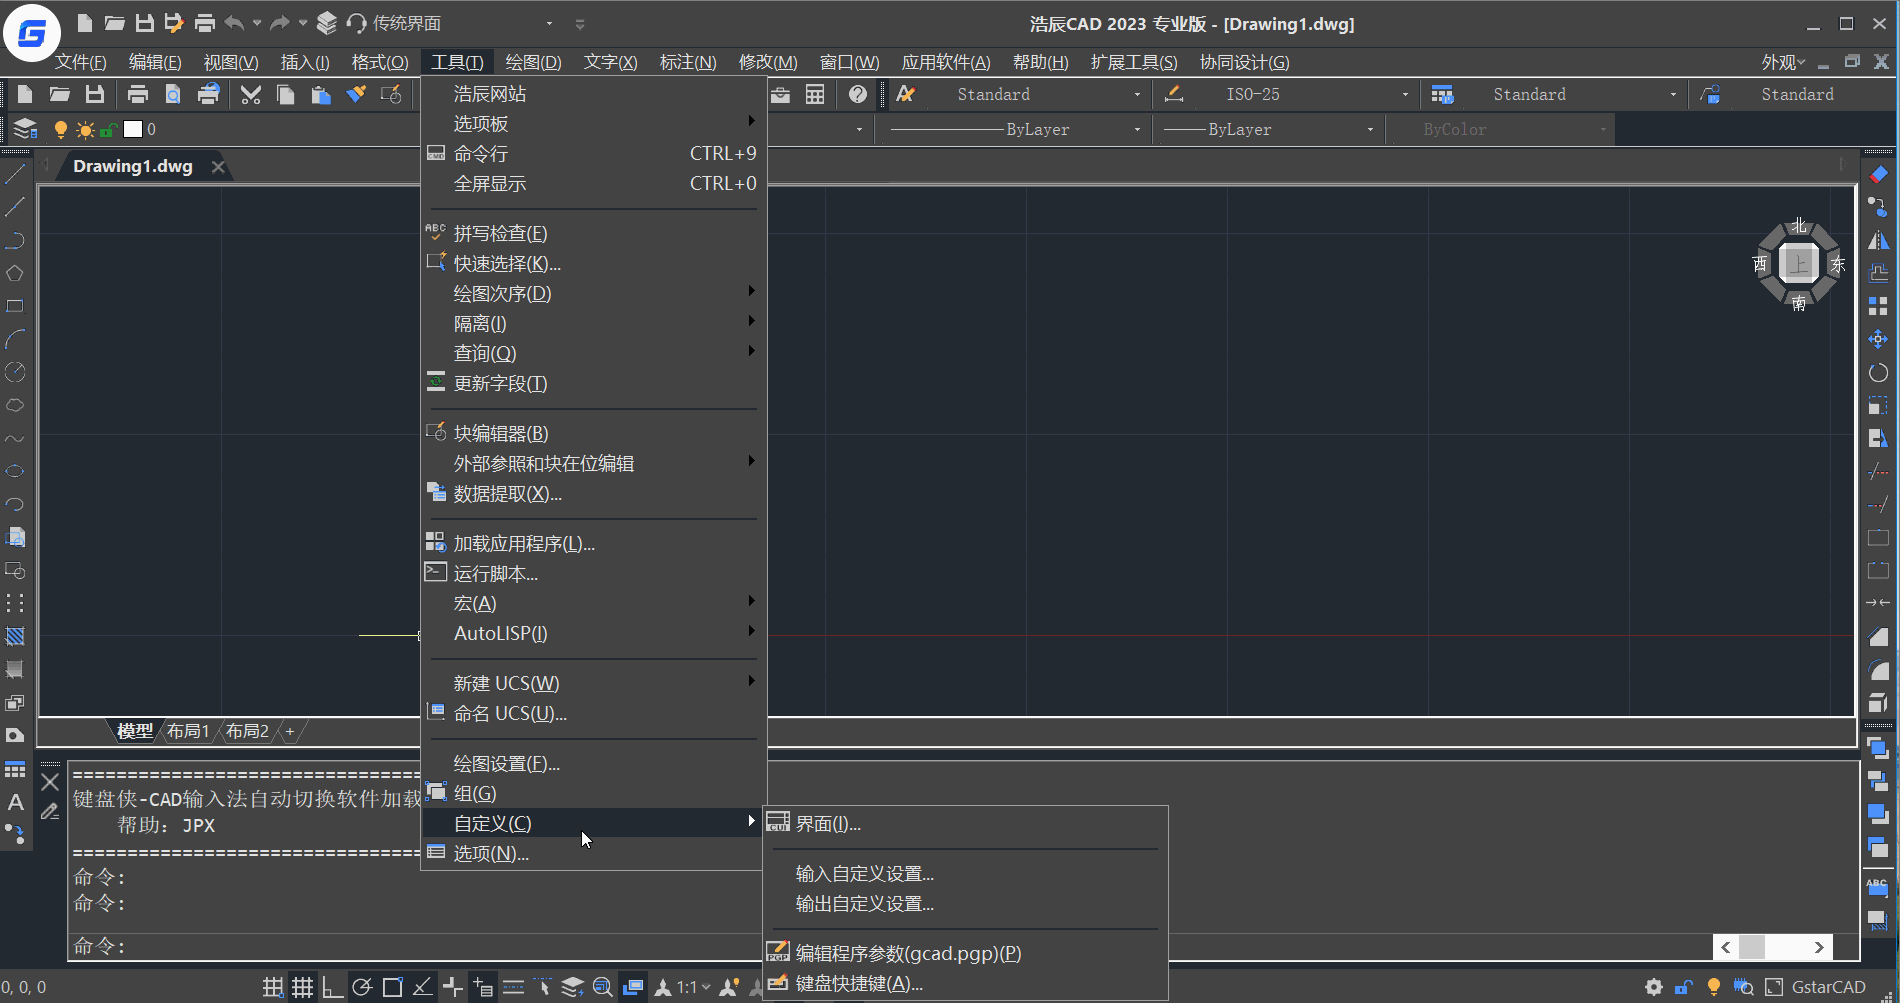Toggle dynamic input in status bar

tap(482, 987)
